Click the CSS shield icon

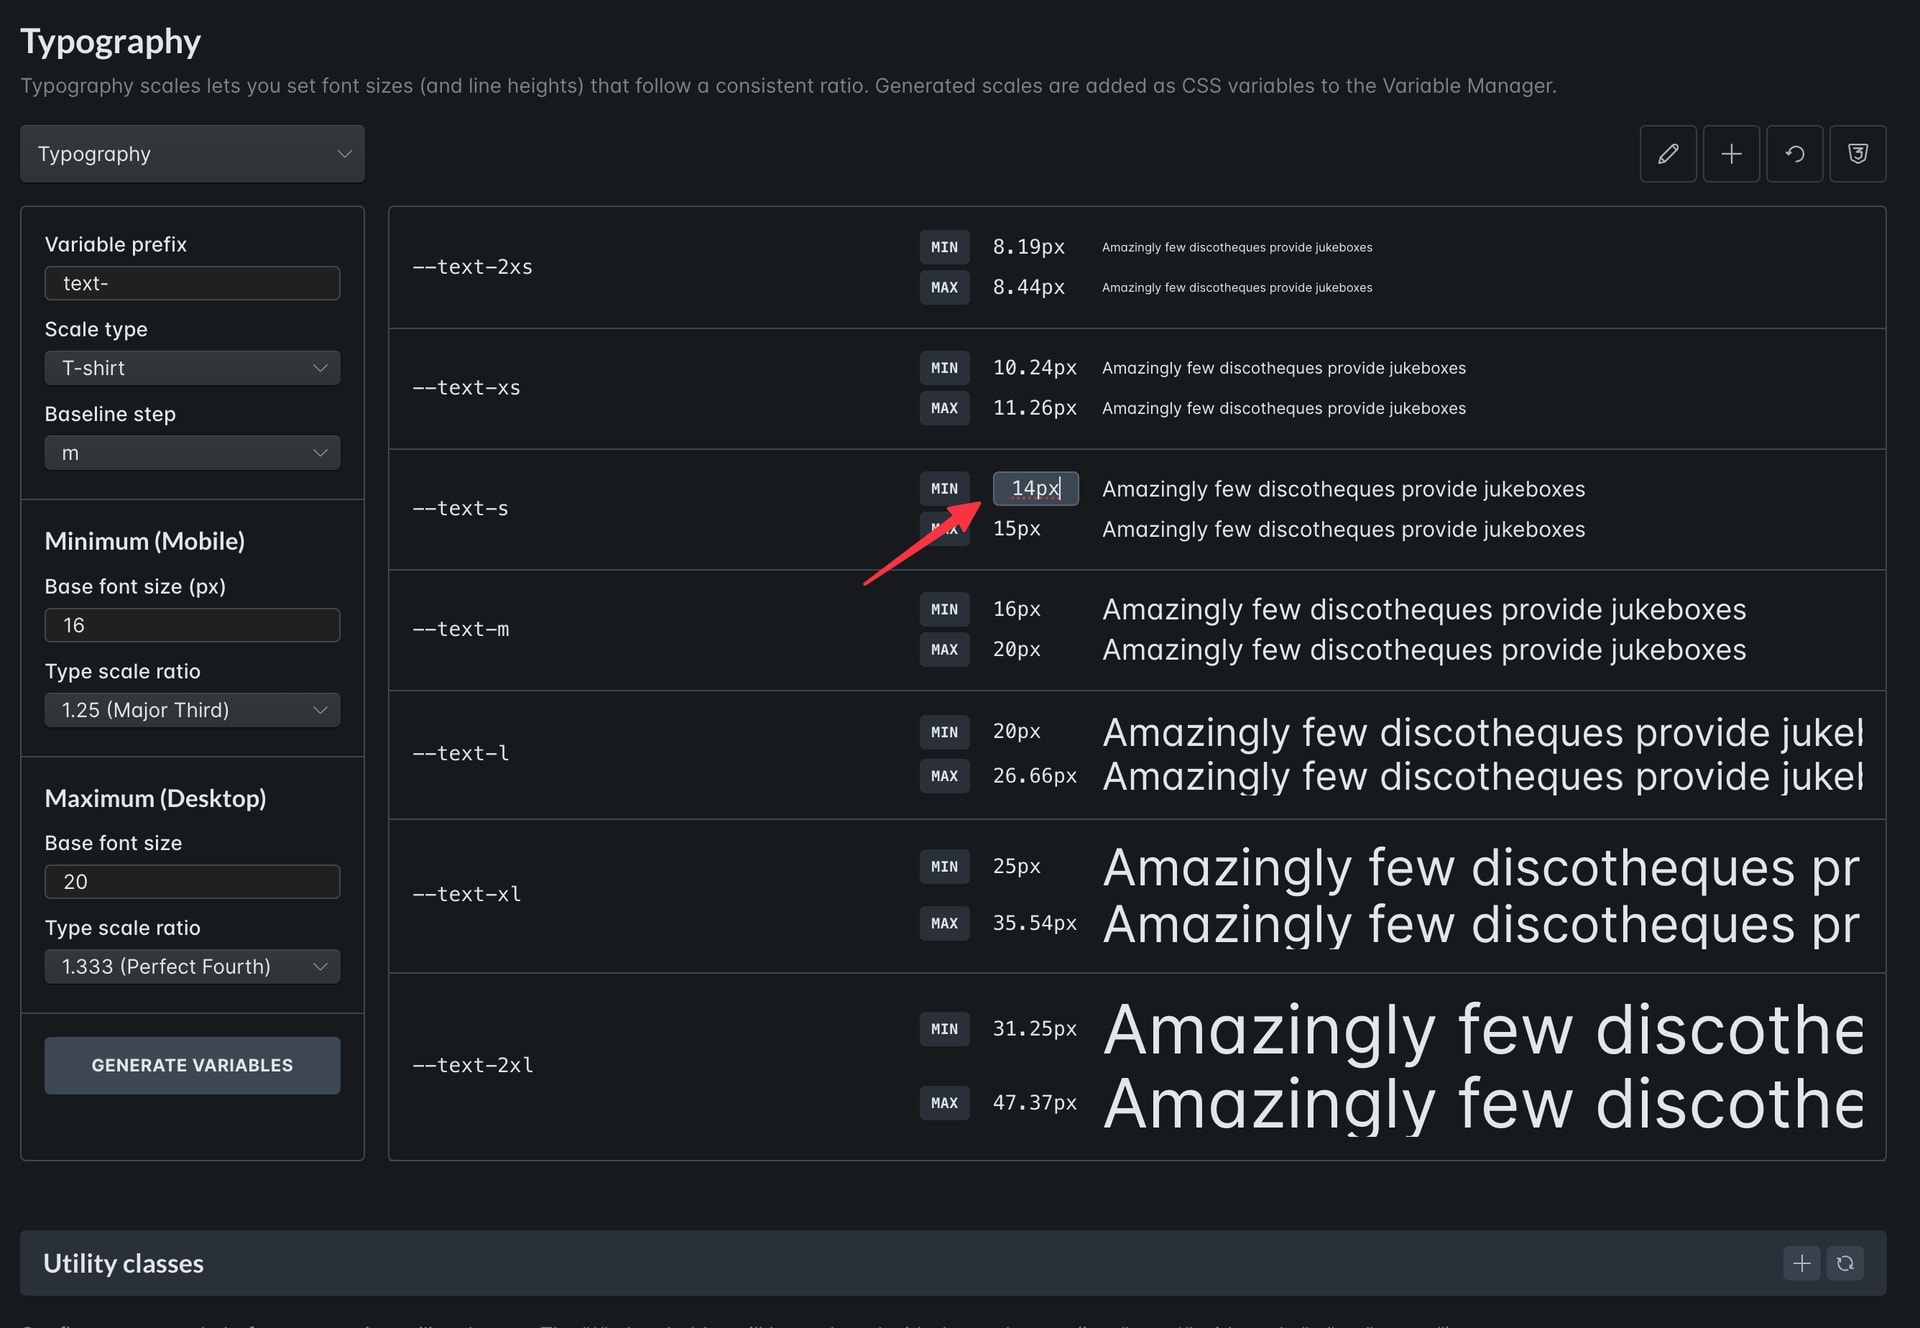[x=1857, y=154]
